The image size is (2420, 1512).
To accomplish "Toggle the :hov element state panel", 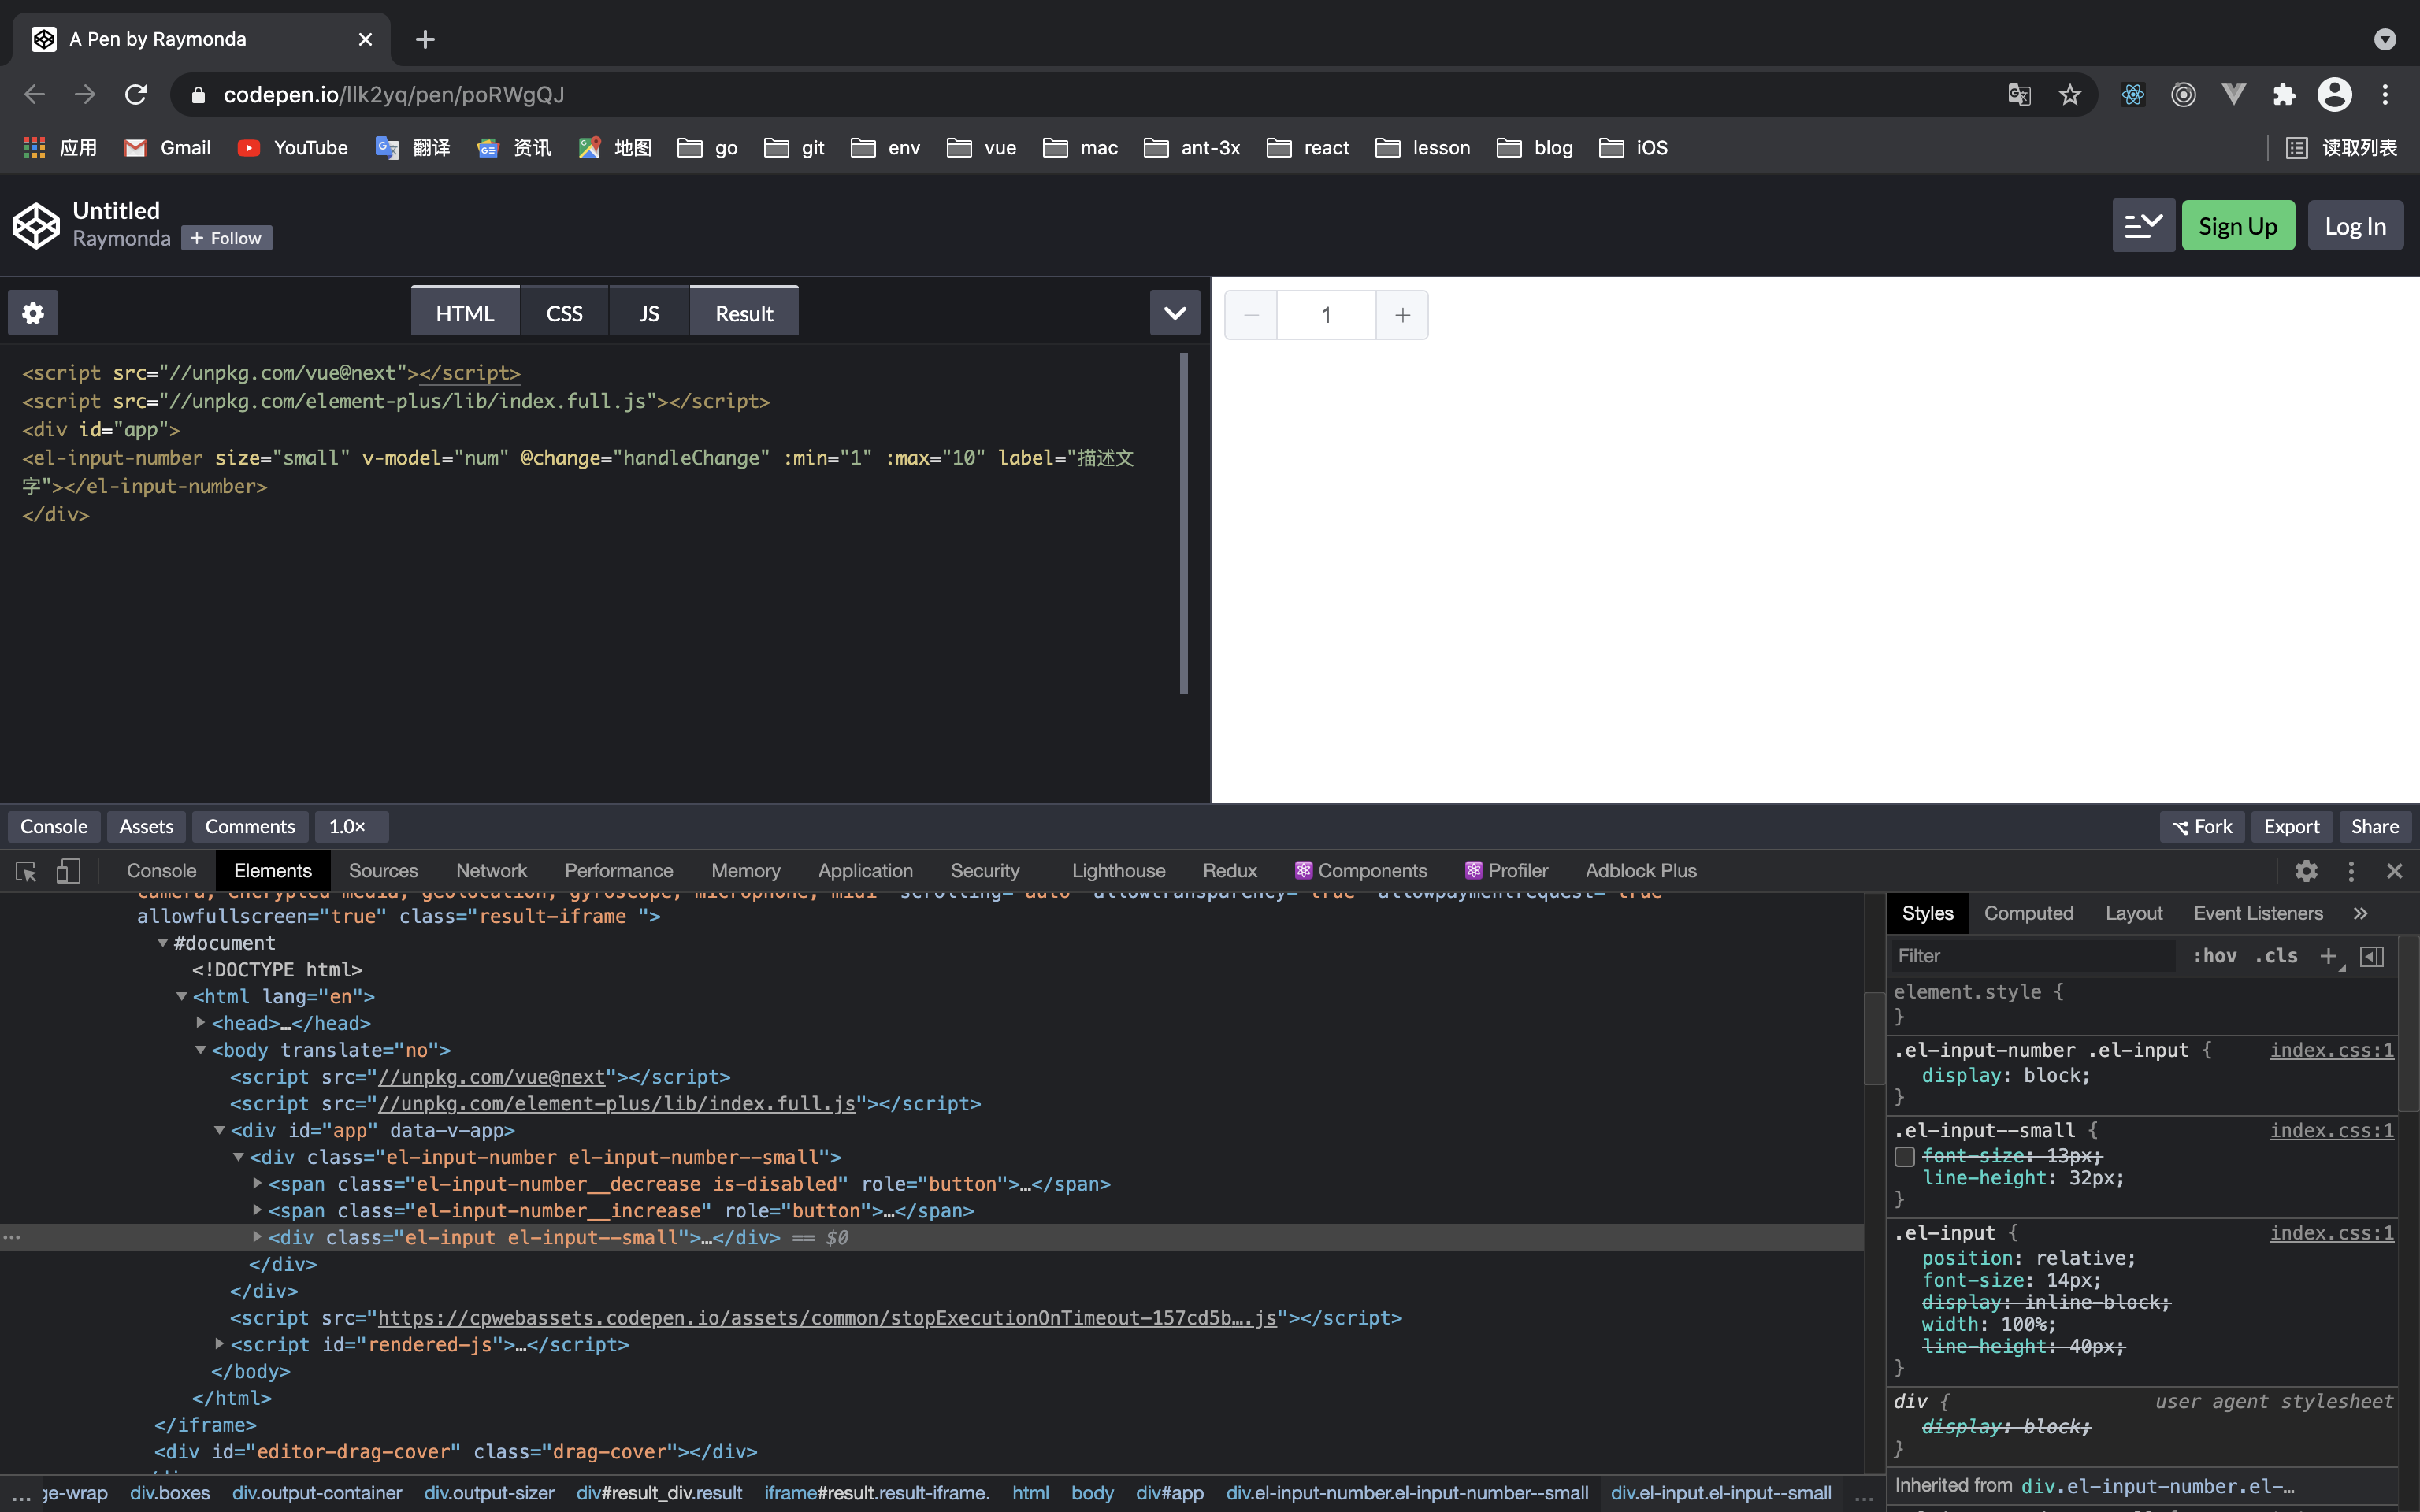I will click(2214, 956).
